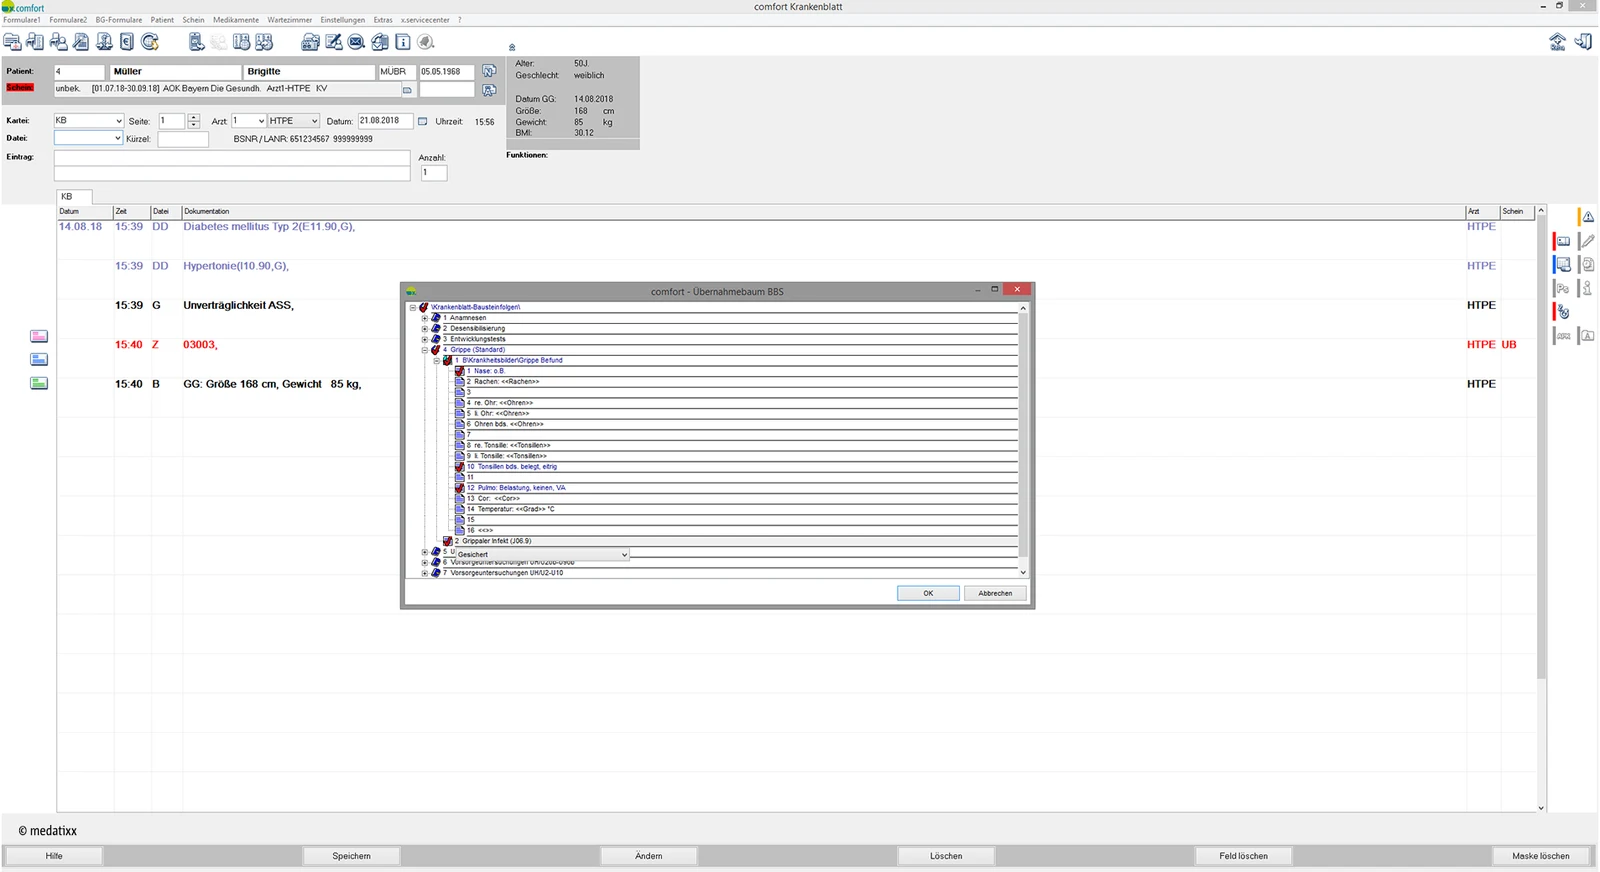Click the first Eintrag input field
Screen dimensions: 1600x872
pyautogui.click(x=232, y=158)
